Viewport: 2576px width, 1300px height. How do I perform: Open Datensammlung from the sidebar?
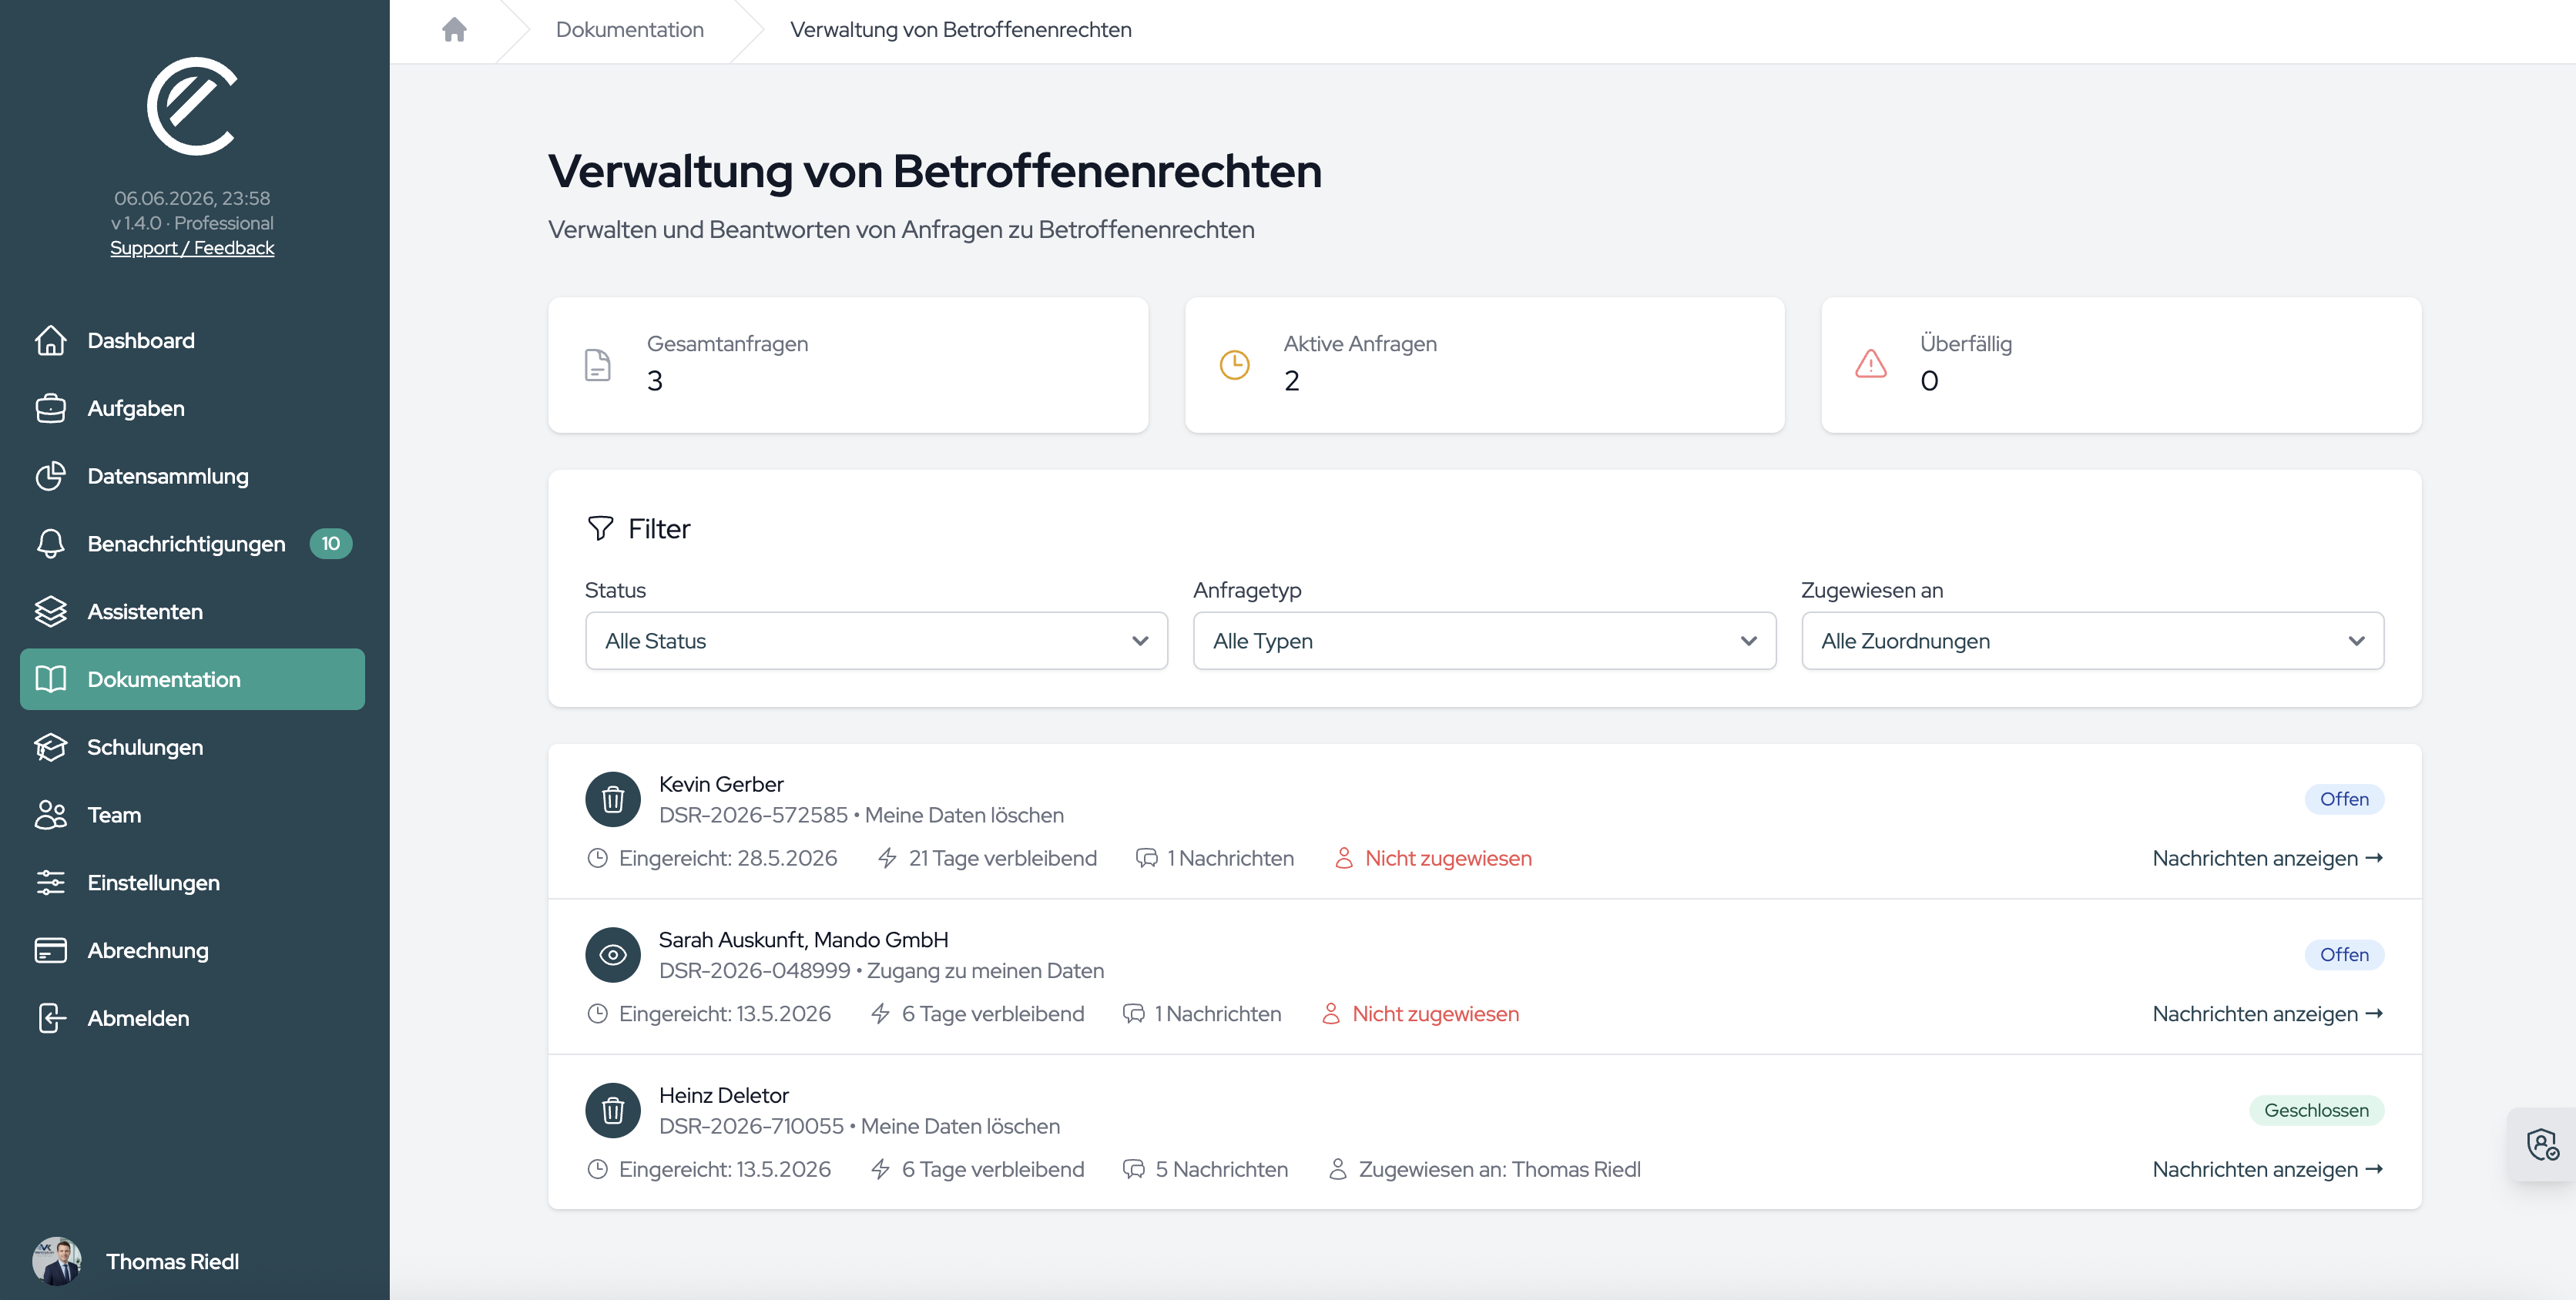[x=192, y=476]
